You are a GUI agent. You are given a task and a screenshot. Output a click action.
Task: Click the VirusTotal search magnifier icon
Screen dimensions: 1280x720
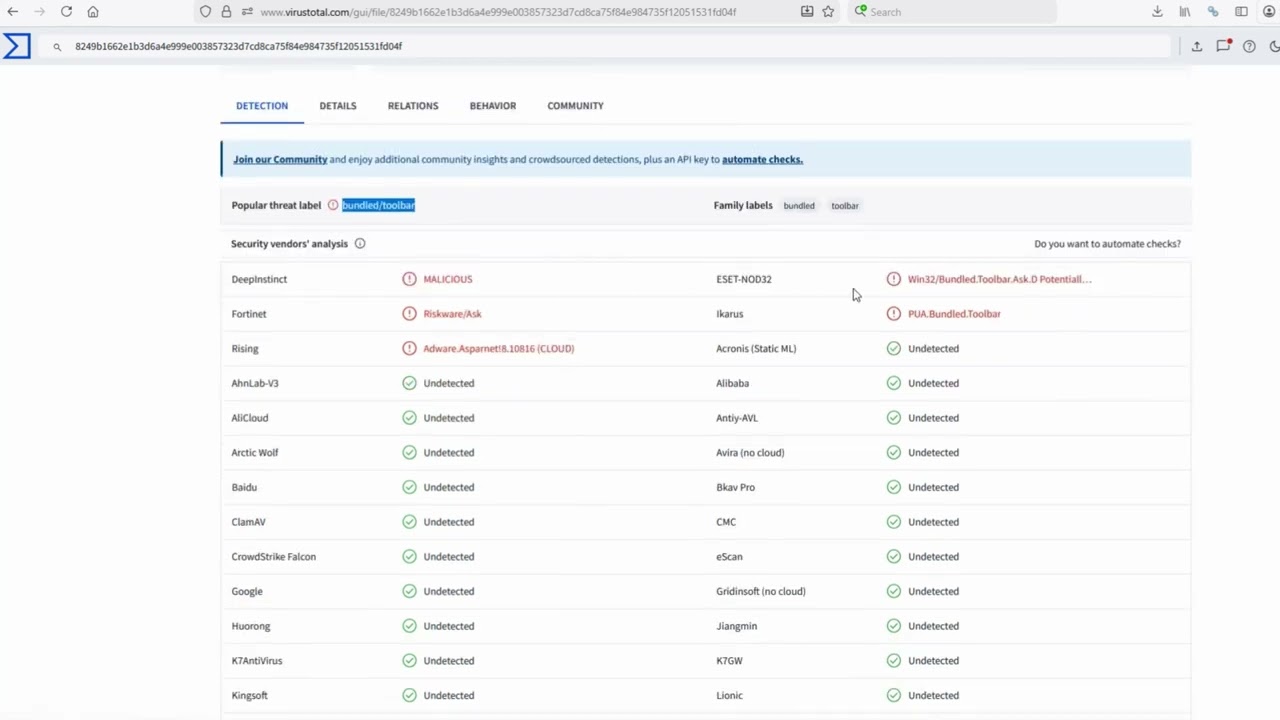click(x=57, y=47)
